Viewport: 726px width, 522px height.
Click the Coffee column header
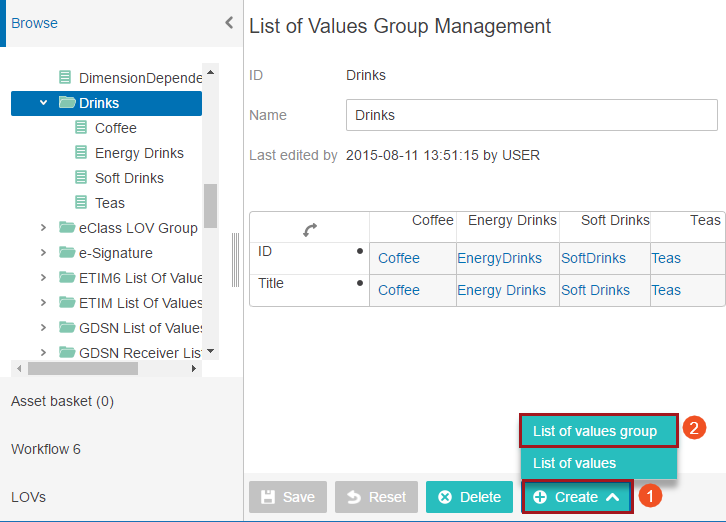(x=432, y=220)
